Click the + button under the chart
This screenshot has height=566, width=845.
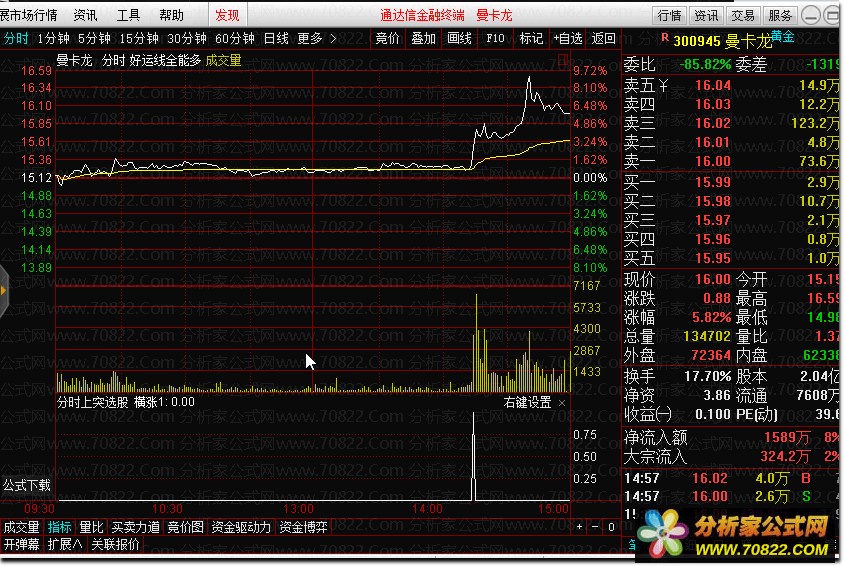tap(579, 527)
